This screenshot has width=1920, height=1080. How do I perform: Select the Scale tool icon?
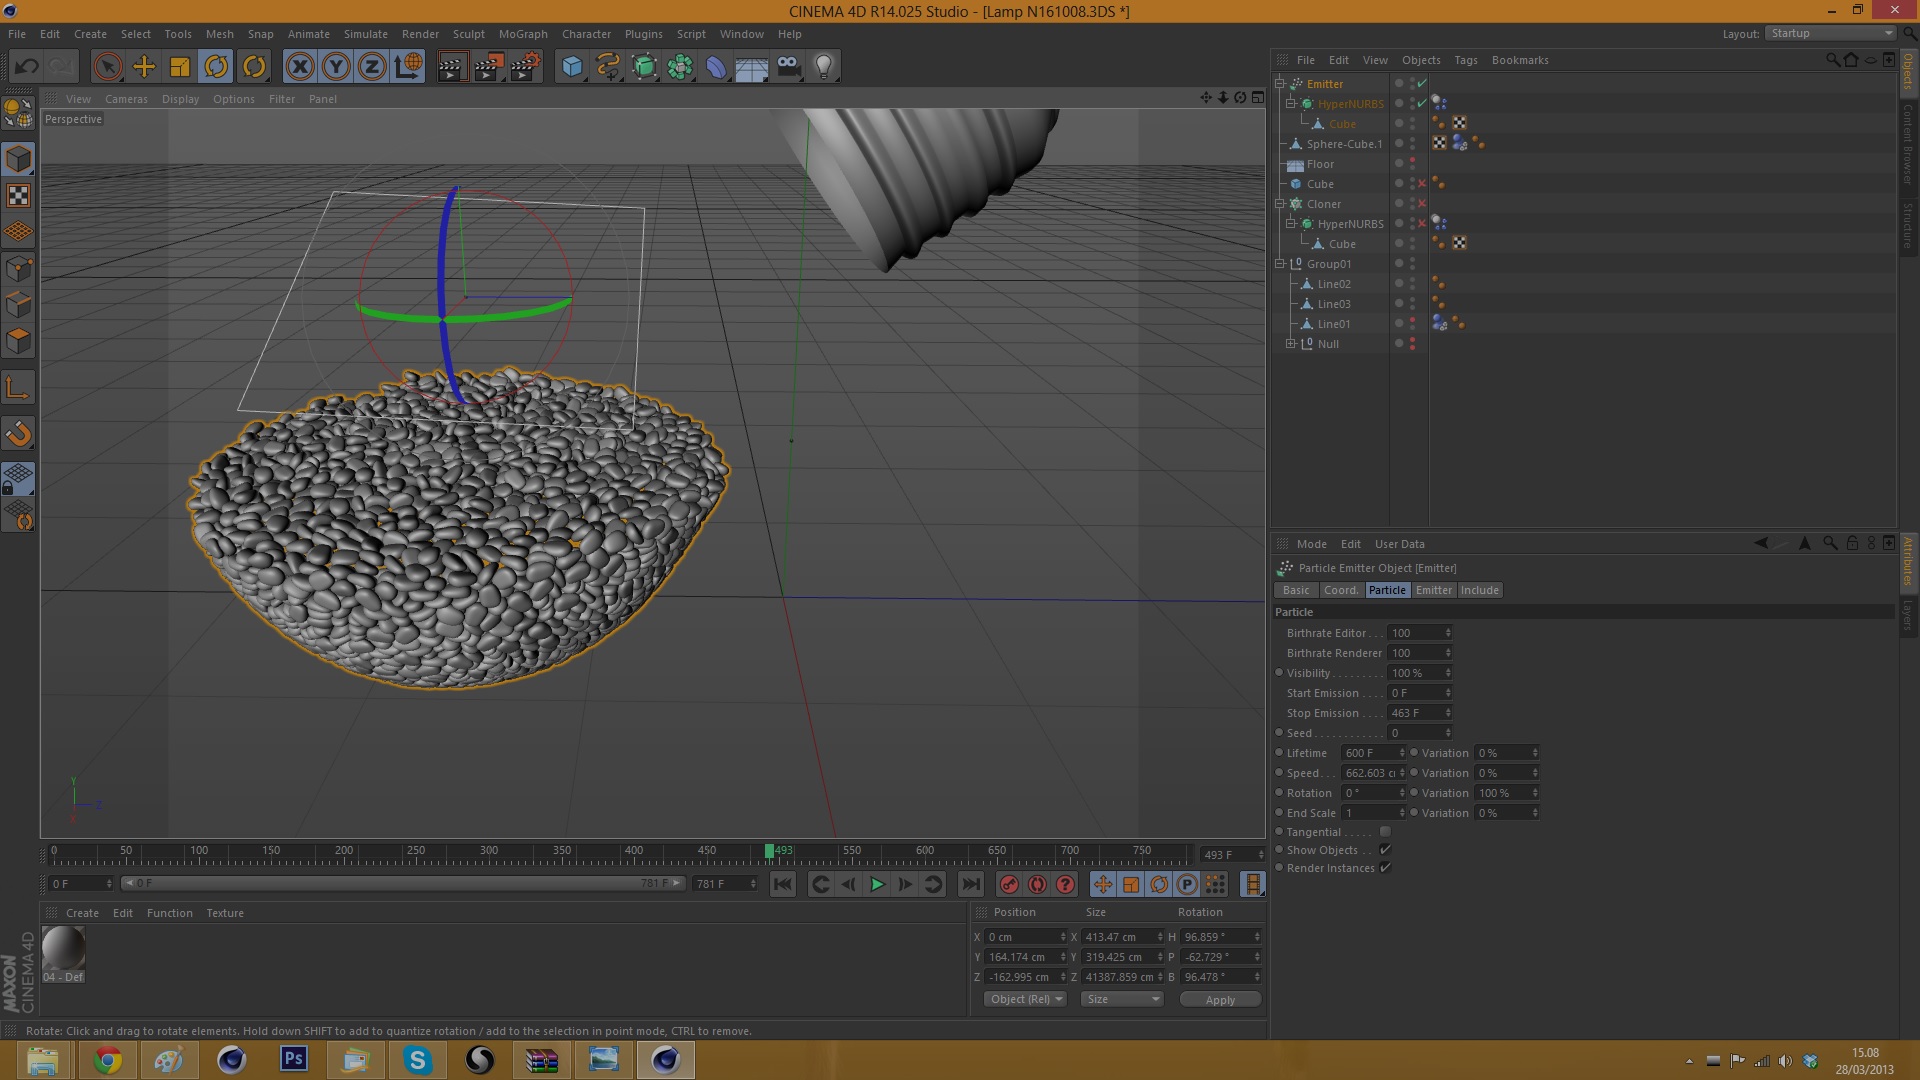180,67
